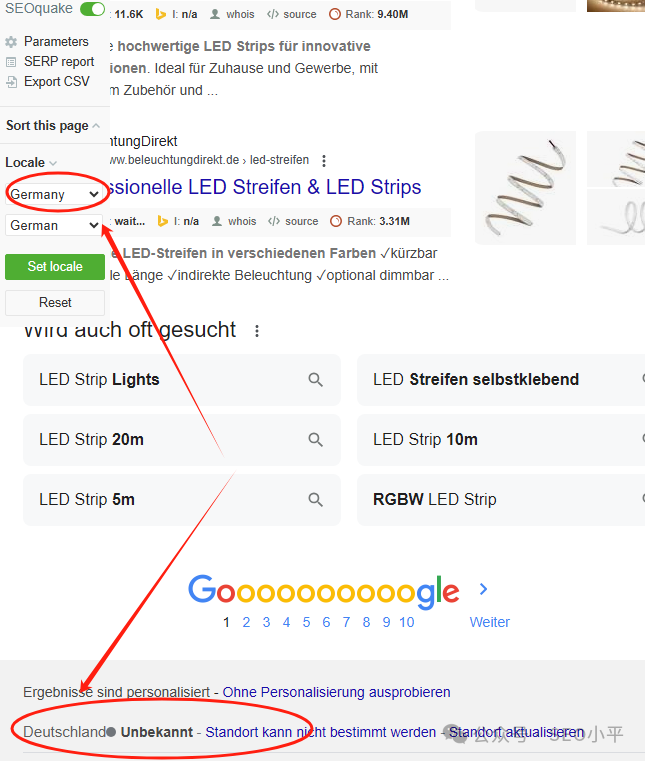Open SEOquake Parameters settings
Screen dimensions: 645x761
tap(56, 42)
